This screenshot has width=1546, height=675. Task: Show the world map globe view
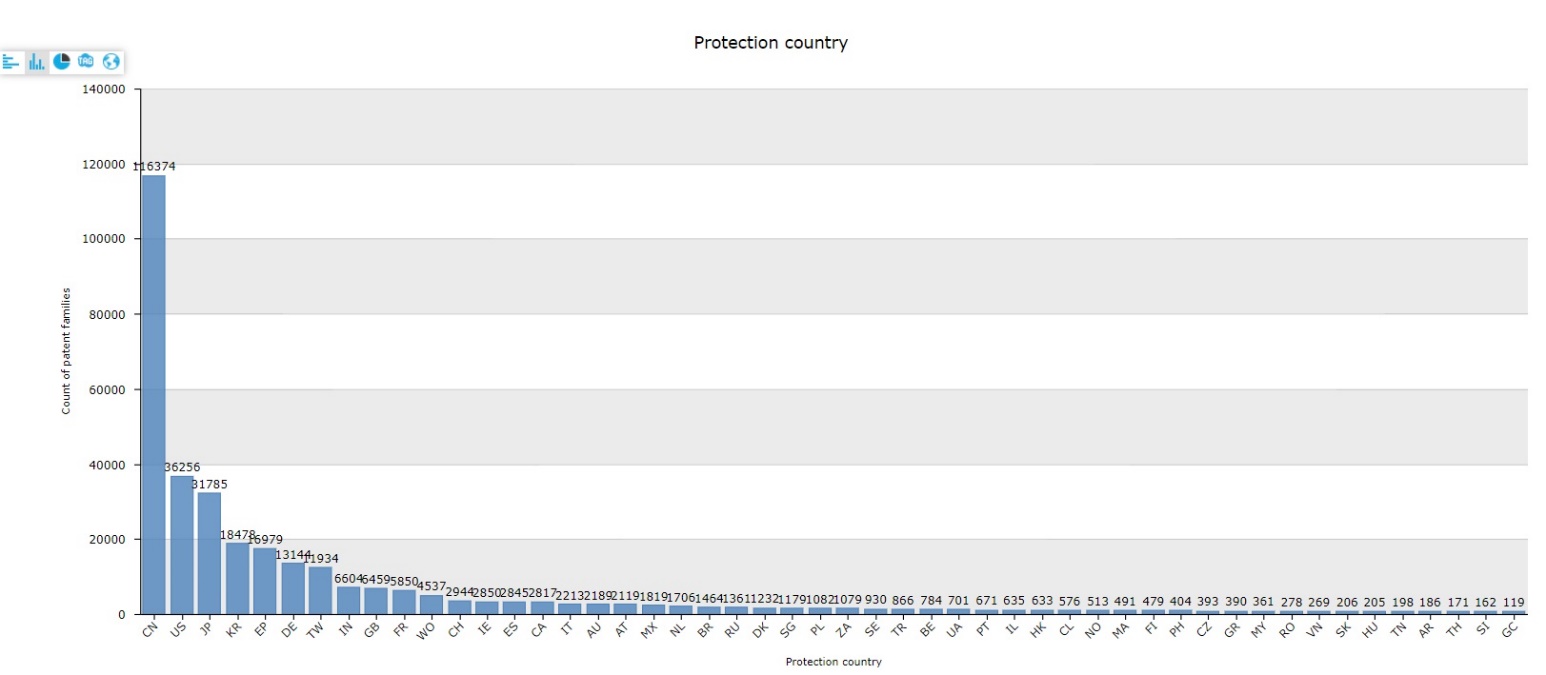pyautogui.click(x=111, y=62)
